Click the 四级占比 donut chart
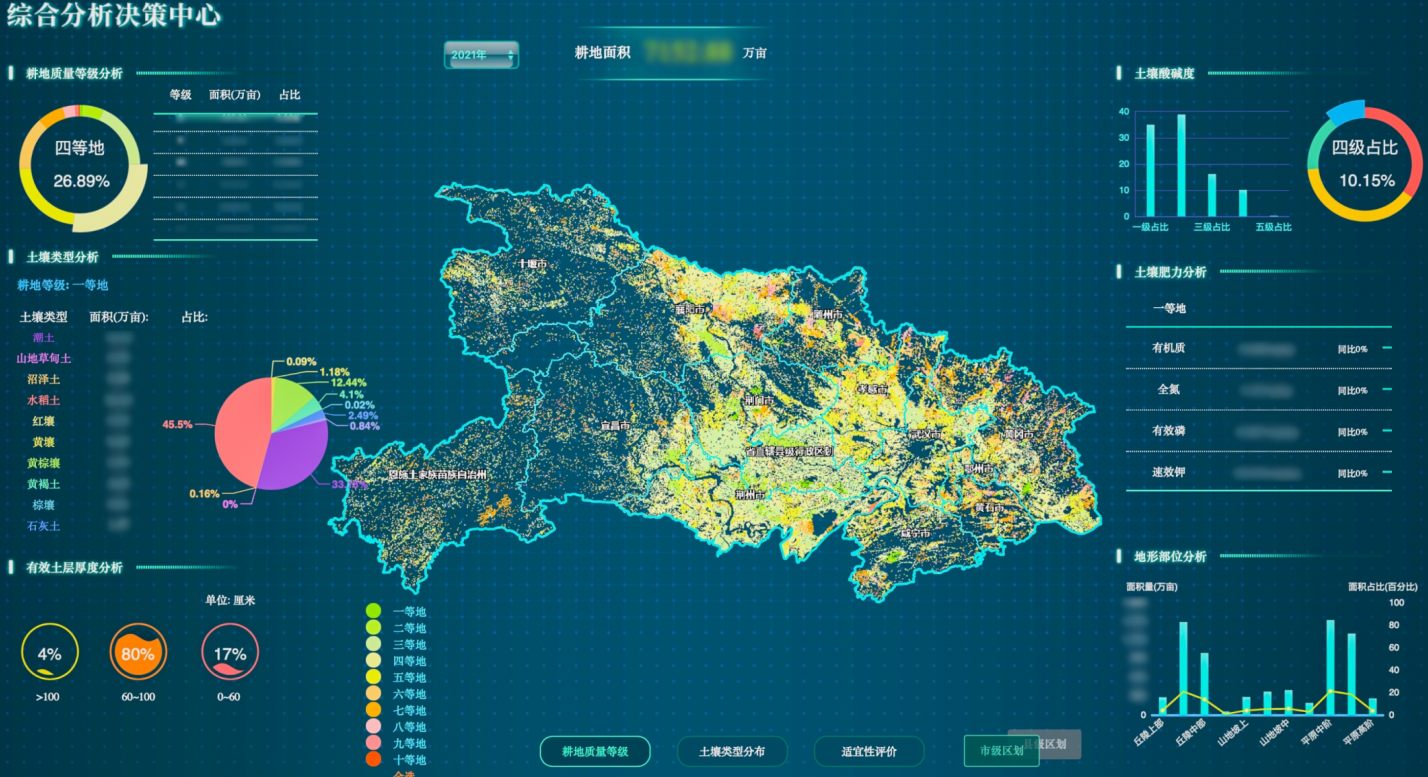The width and height of the screenshot is (1428, 777). pos(1366,164)
